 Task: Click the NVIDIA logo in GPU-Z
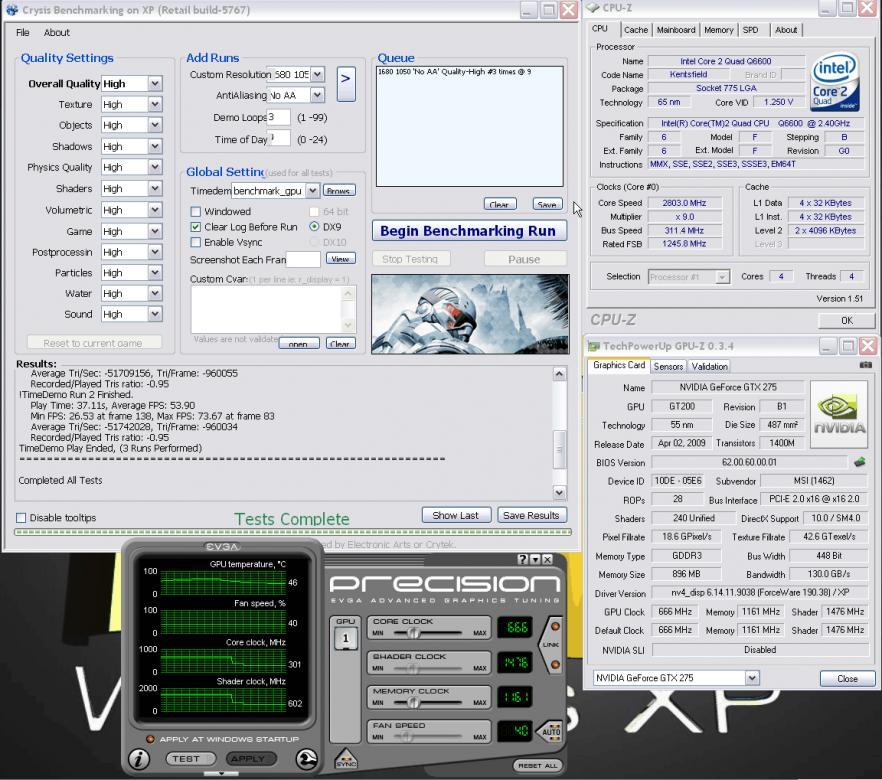coord(838,414)
